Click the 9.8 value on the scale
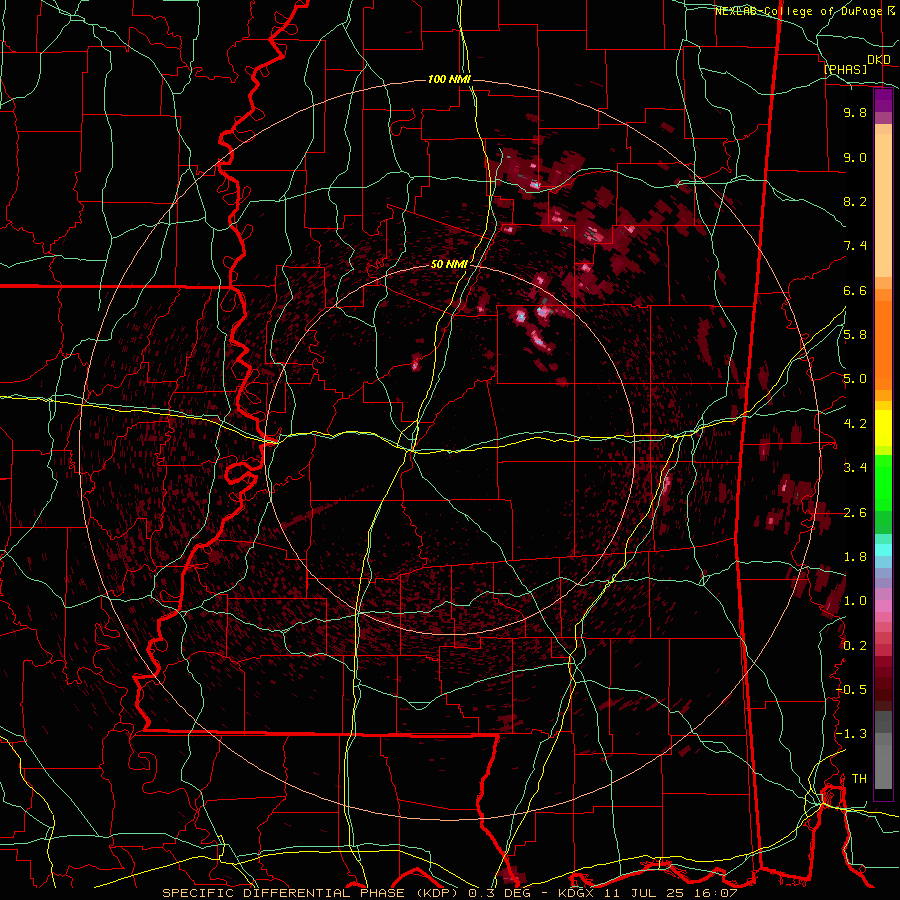Viewport: 900px width, 900px height. click(855, 112)
